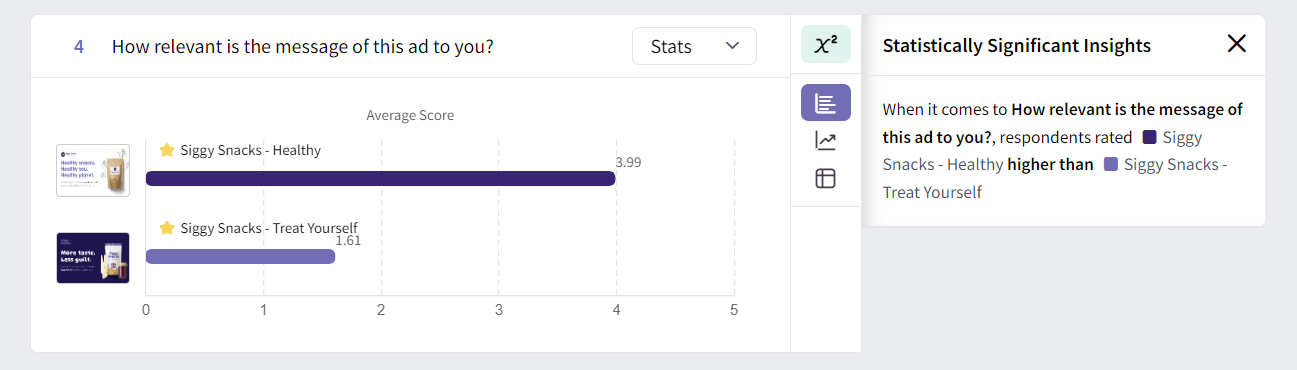1297x370 pixels.
Task: Open the Stats dropdown
Action: (x=694, y=46)
